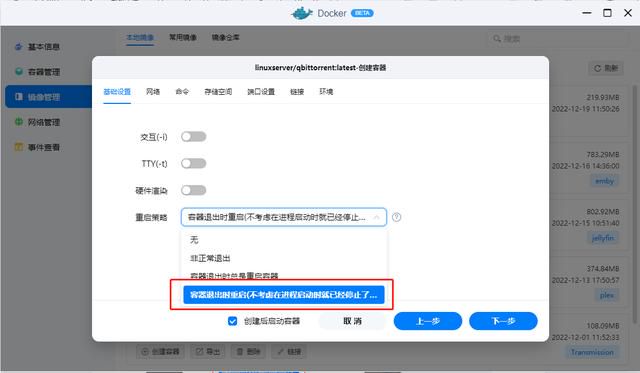
Task: Click the help question mark icon beside 重启策略
Action: coord(396,217)
